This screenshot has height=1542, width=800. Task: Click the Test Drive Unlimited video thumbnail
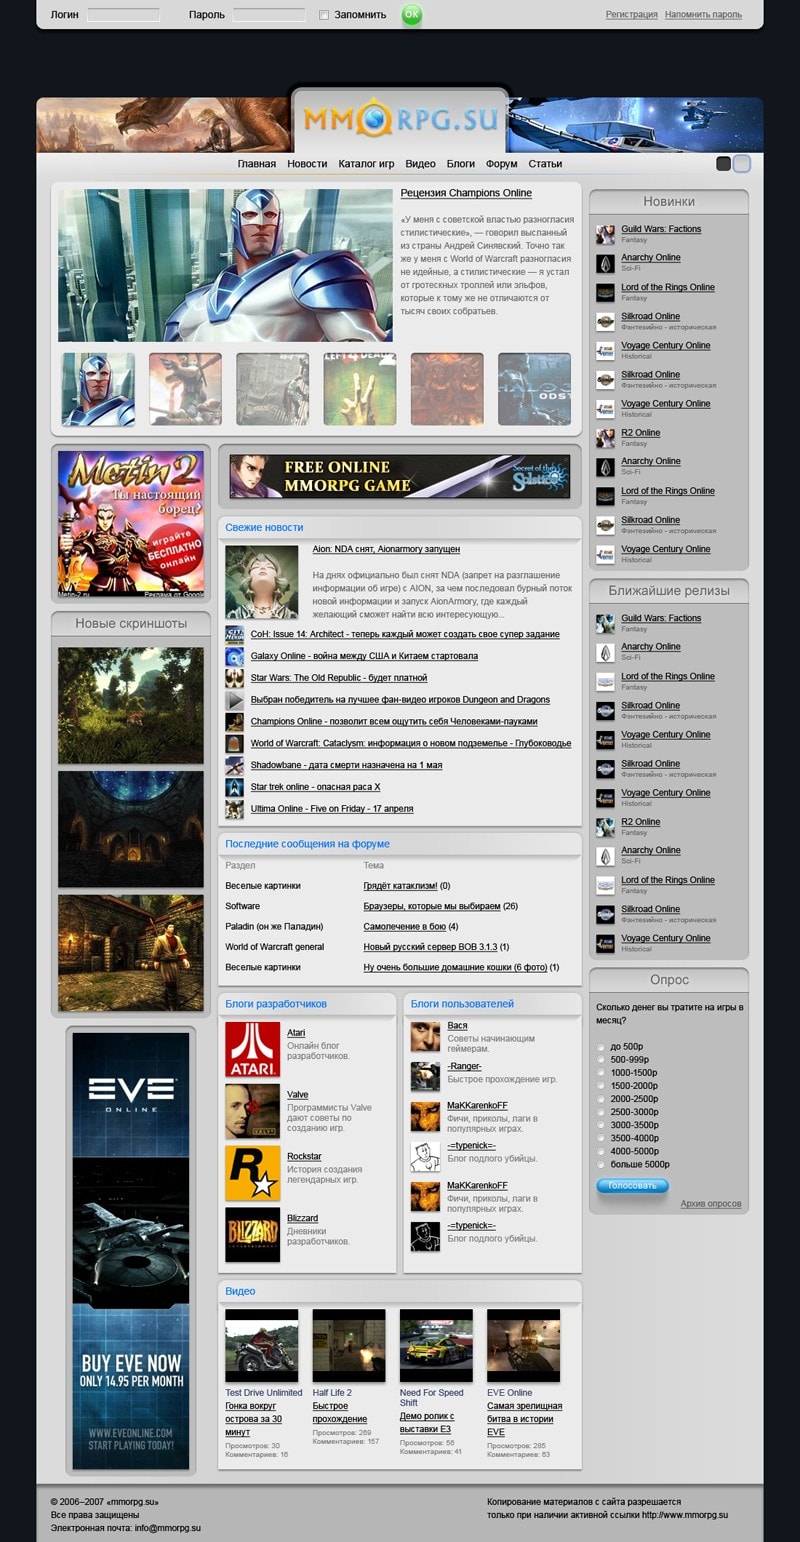pyautogui.click(x=262, y=1346)
